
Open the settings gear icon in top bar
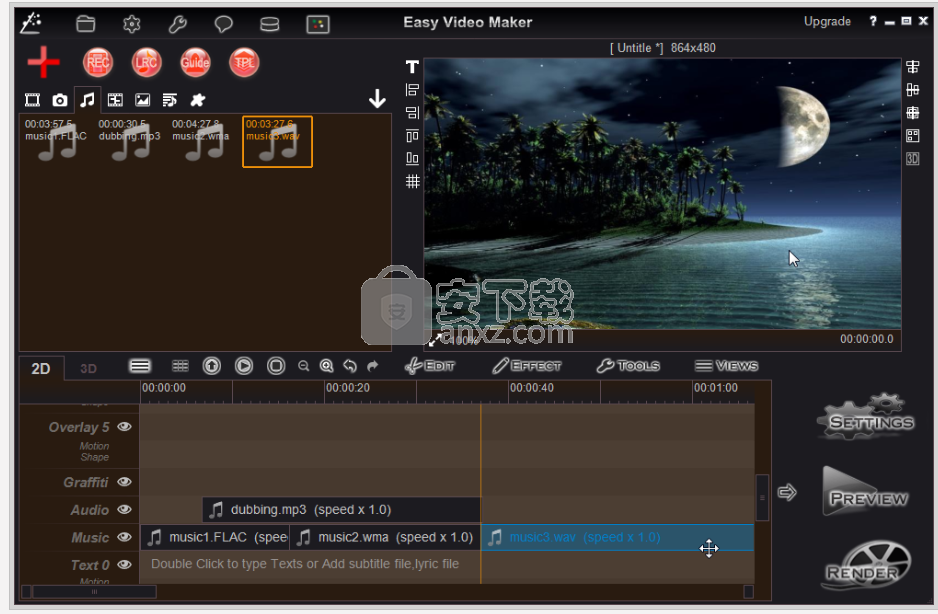132,24
